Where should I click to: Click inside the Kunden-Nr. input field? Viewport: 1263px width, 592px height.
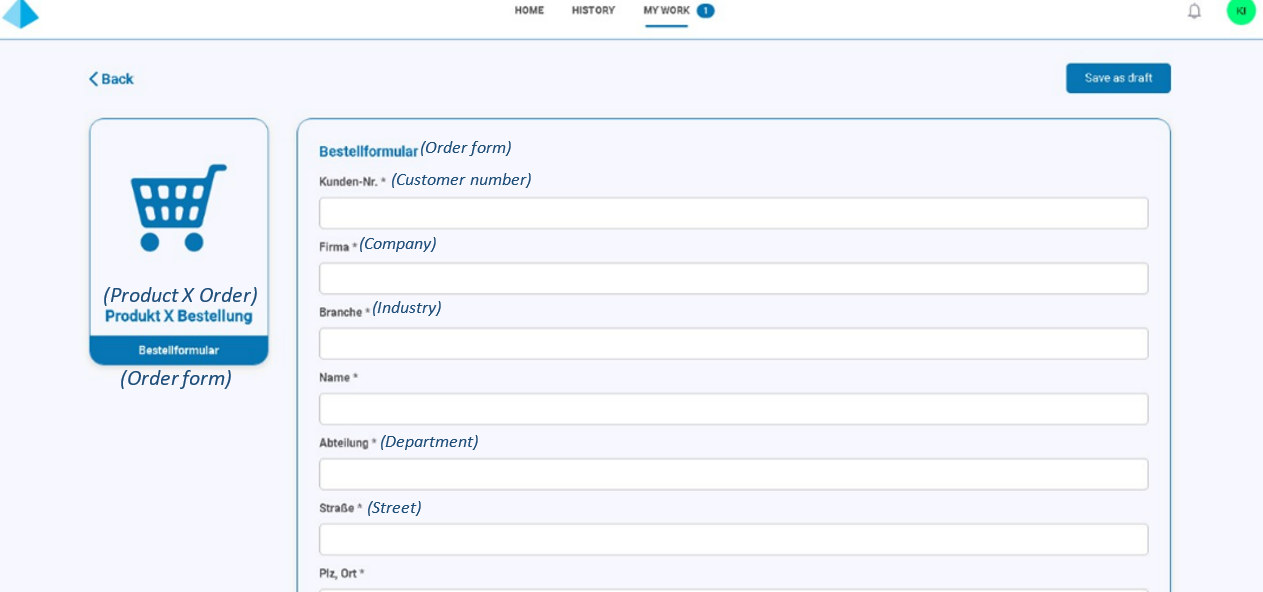click(733, 212)
